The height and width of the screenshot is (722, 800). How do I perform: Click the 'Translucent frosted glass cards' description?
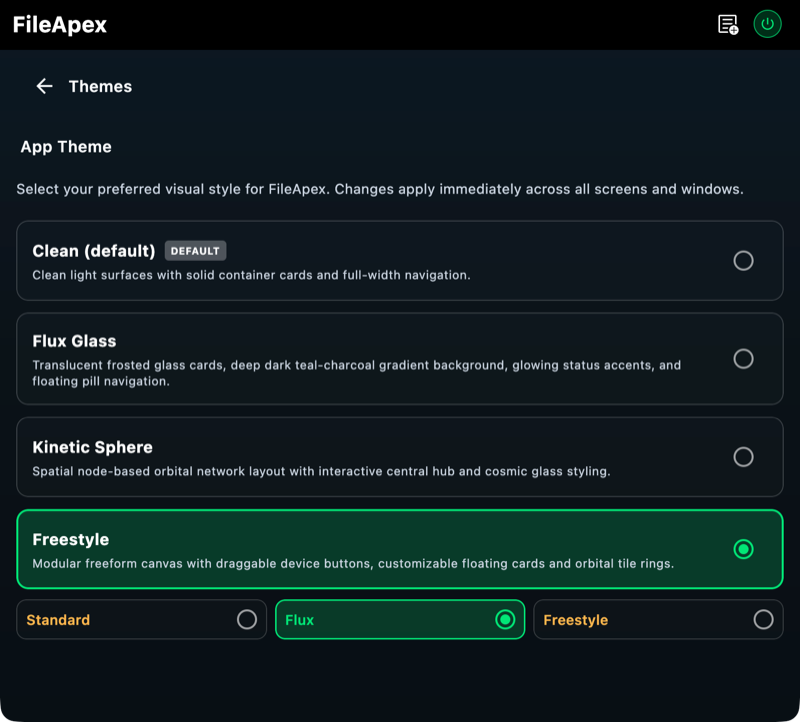(x=356, y=373)
